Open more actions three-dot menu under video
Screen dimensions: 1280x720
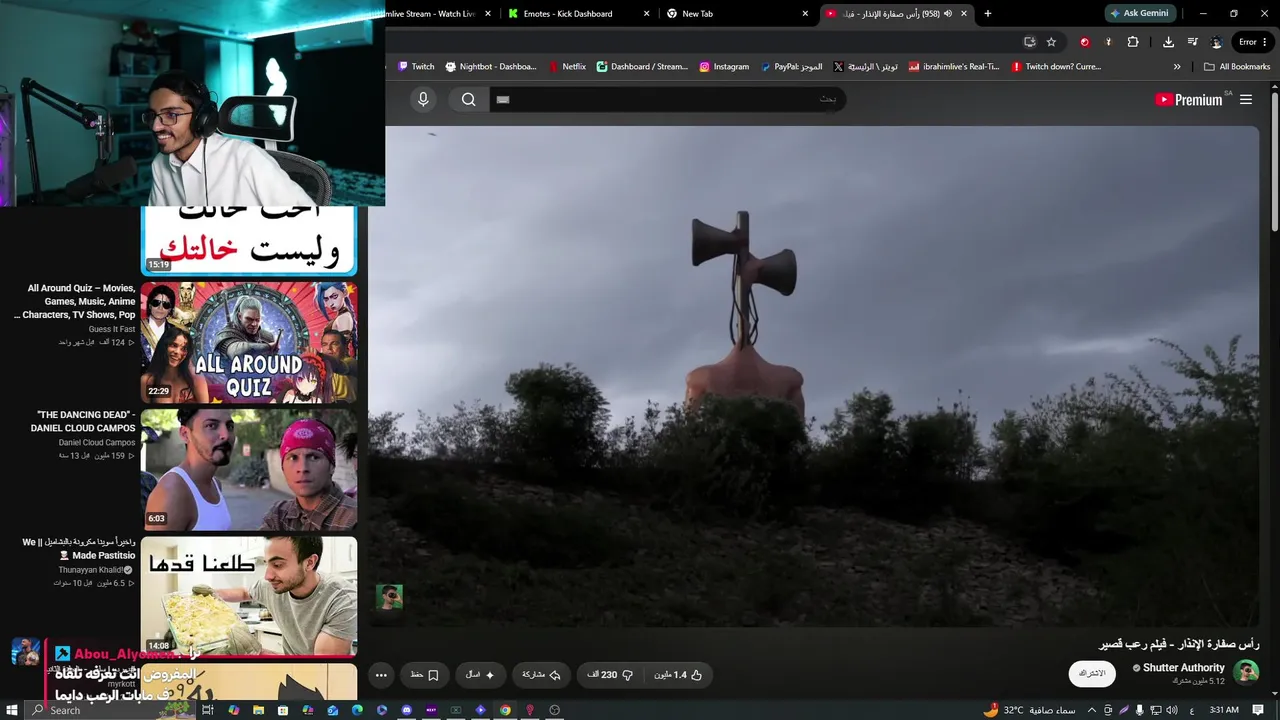click(x=381, y=675)
